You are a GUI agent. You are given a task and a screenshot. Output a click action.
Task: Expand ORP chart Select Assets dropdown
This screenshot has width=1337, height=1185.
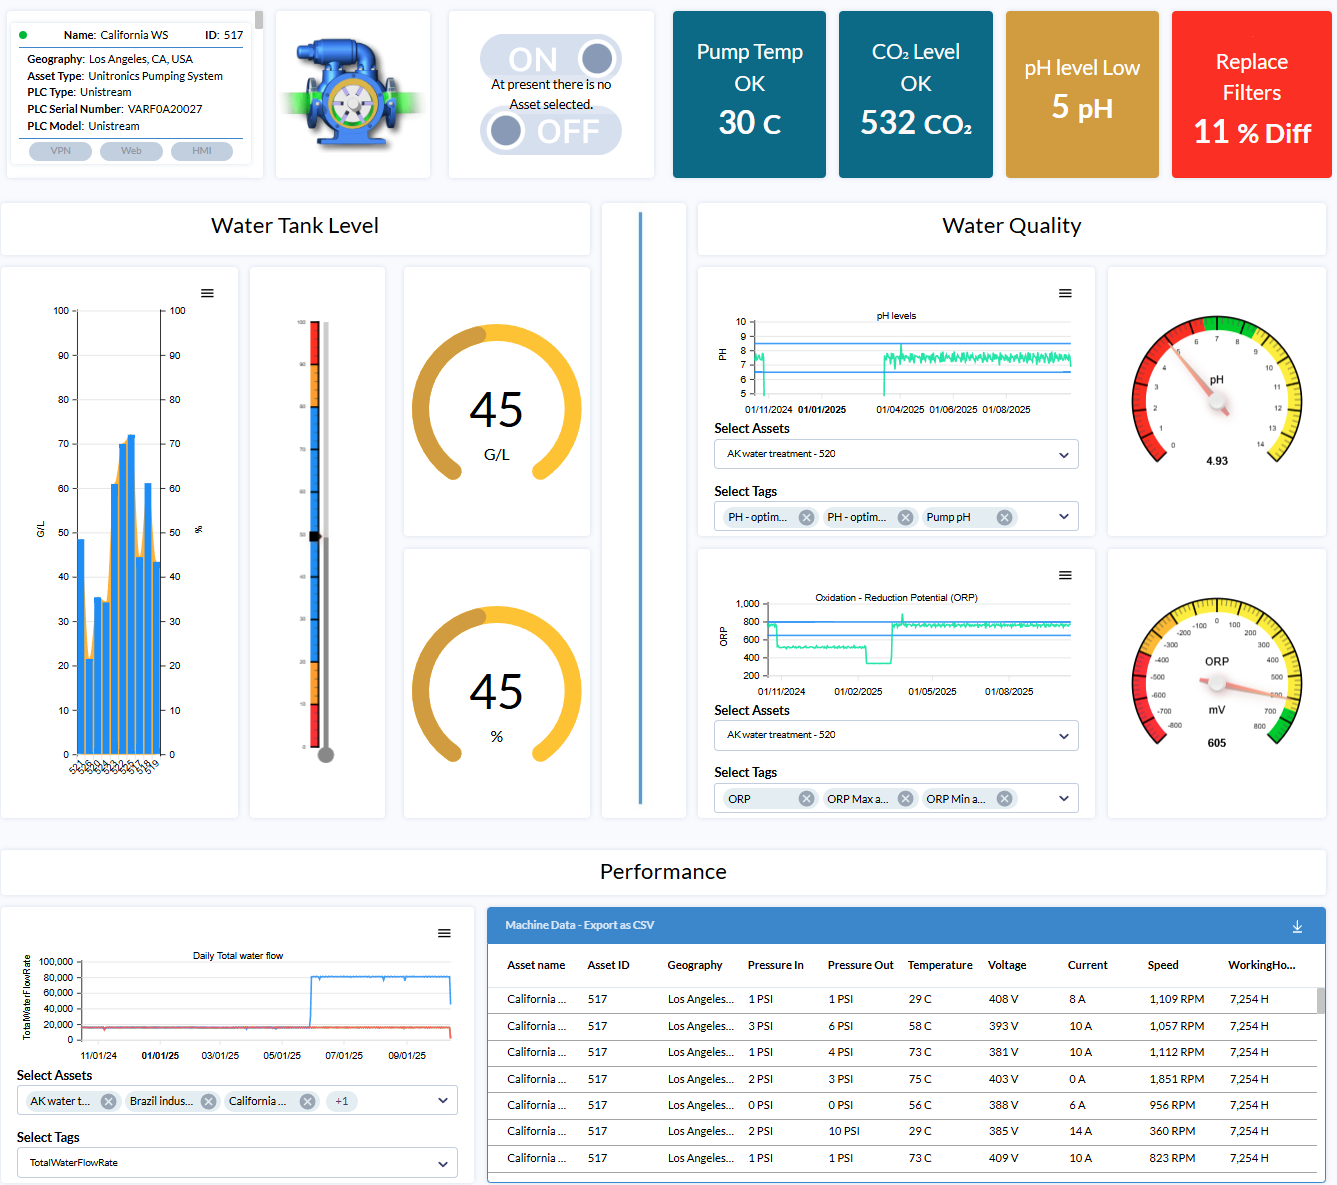[x=1063, y=736]
